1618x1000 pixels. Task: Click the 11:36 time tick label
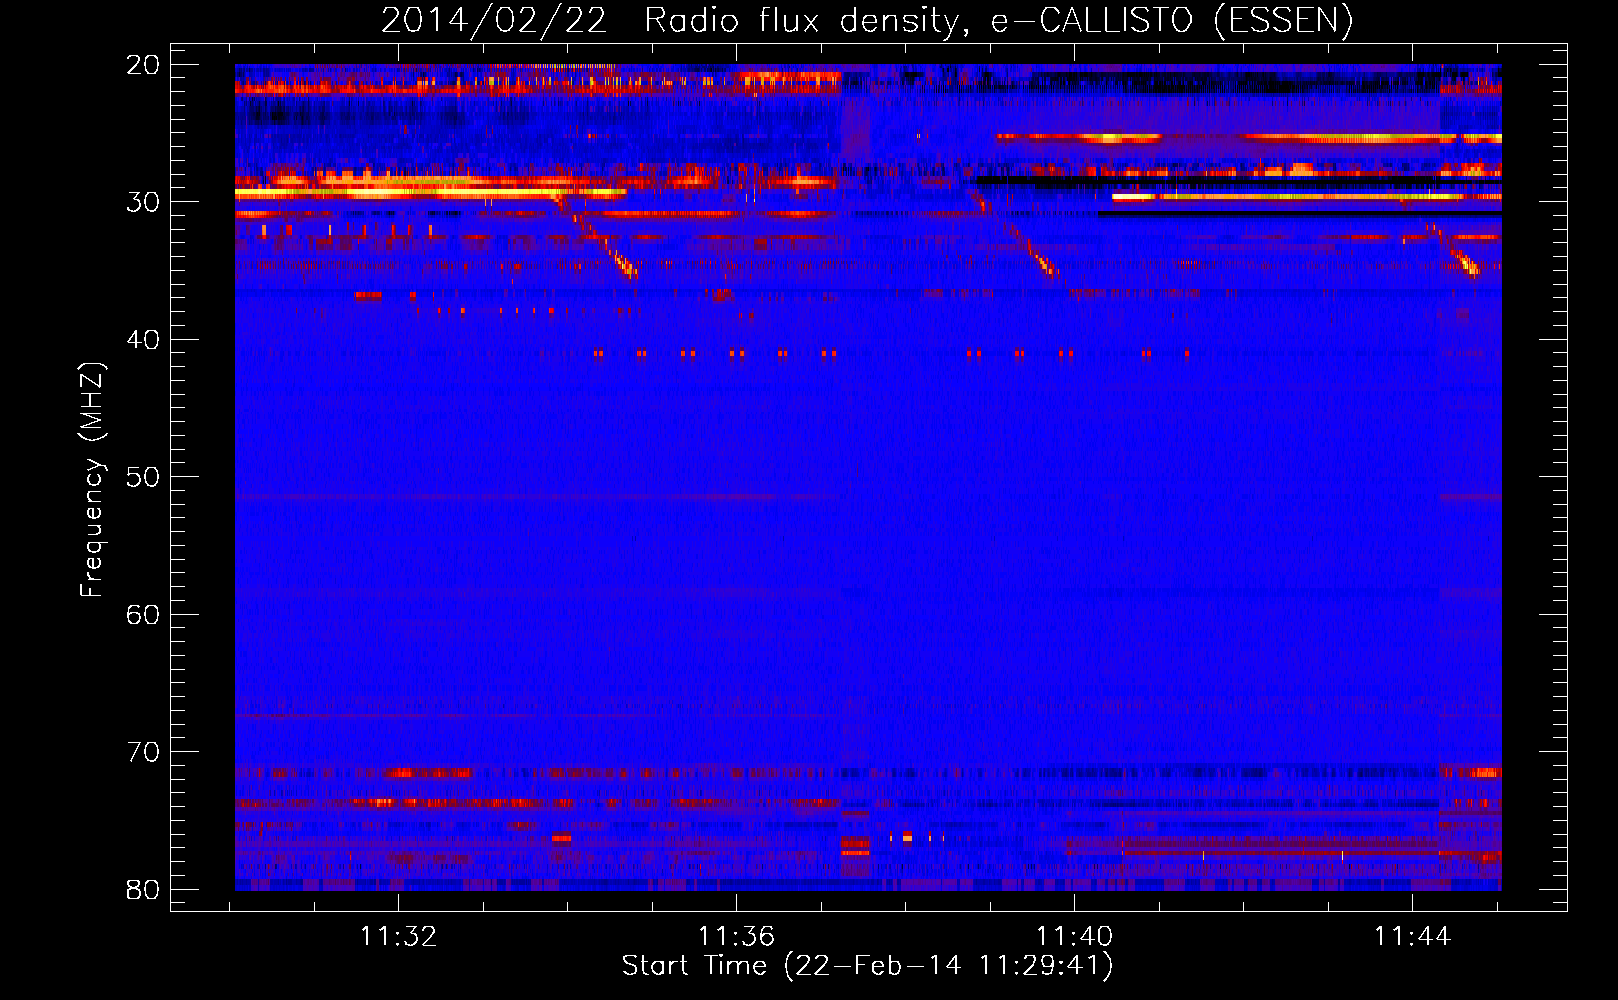[736, 937]
